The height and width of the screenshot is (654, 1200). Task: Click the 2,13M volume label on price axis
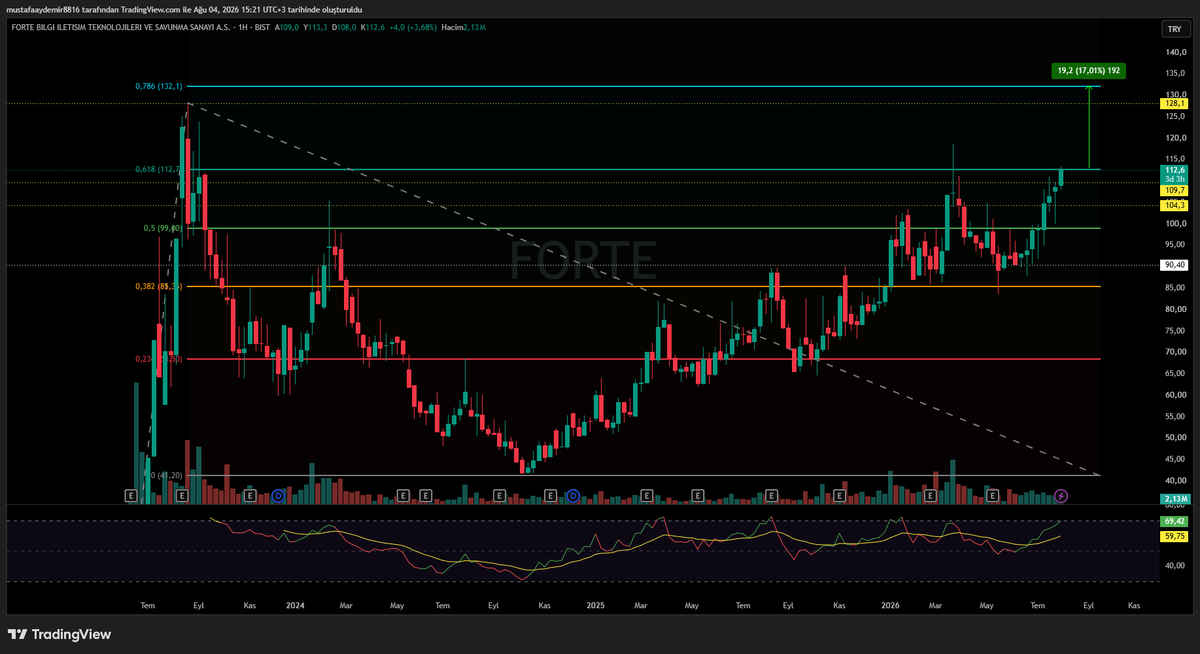tap(1174, 498)
